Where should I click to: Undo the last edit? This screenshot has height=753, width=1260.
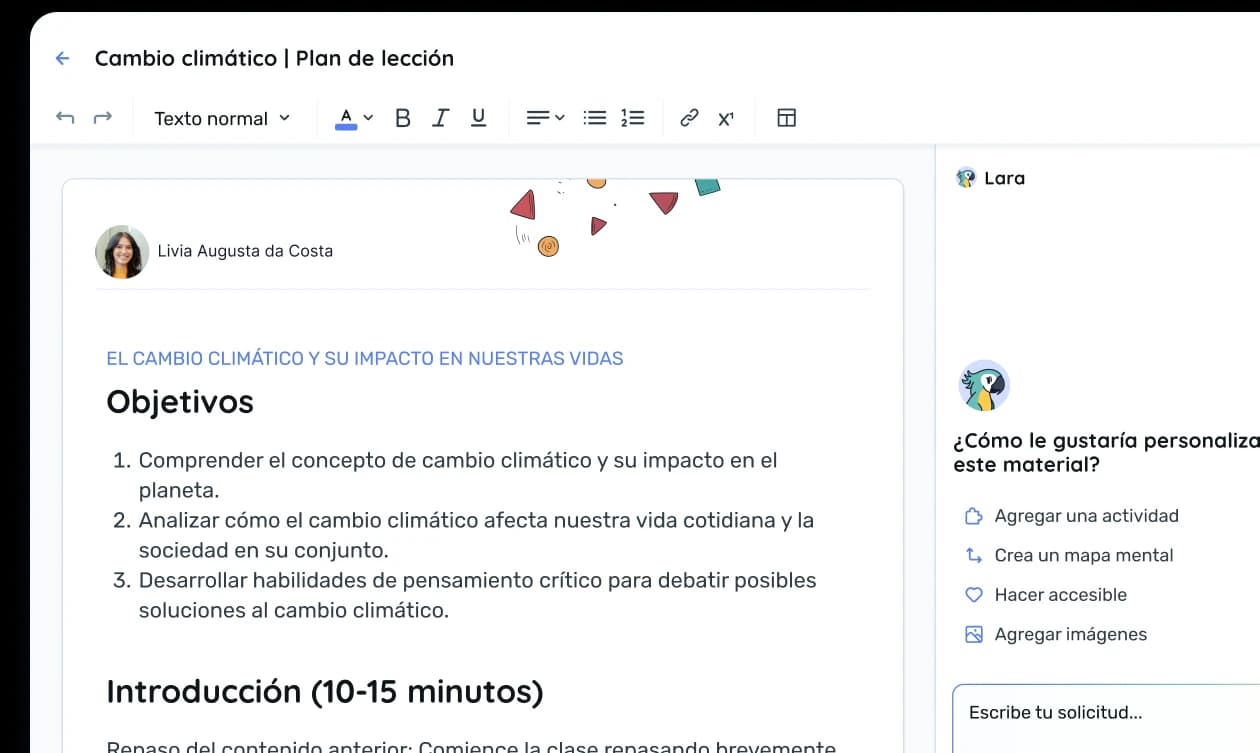click(65, 118)
